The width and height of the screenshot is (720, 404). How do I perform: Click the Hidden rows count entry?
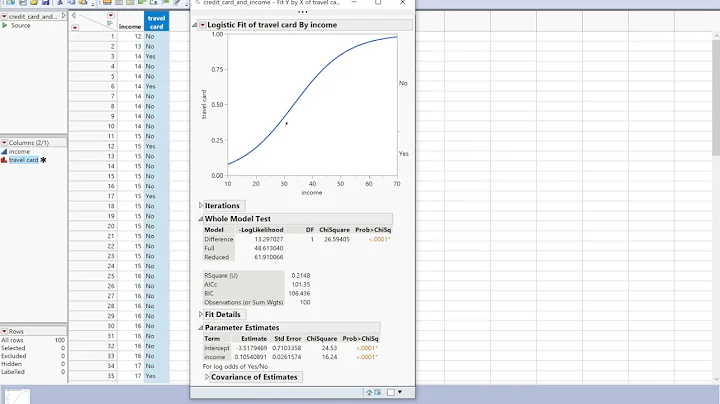point(33,364)
